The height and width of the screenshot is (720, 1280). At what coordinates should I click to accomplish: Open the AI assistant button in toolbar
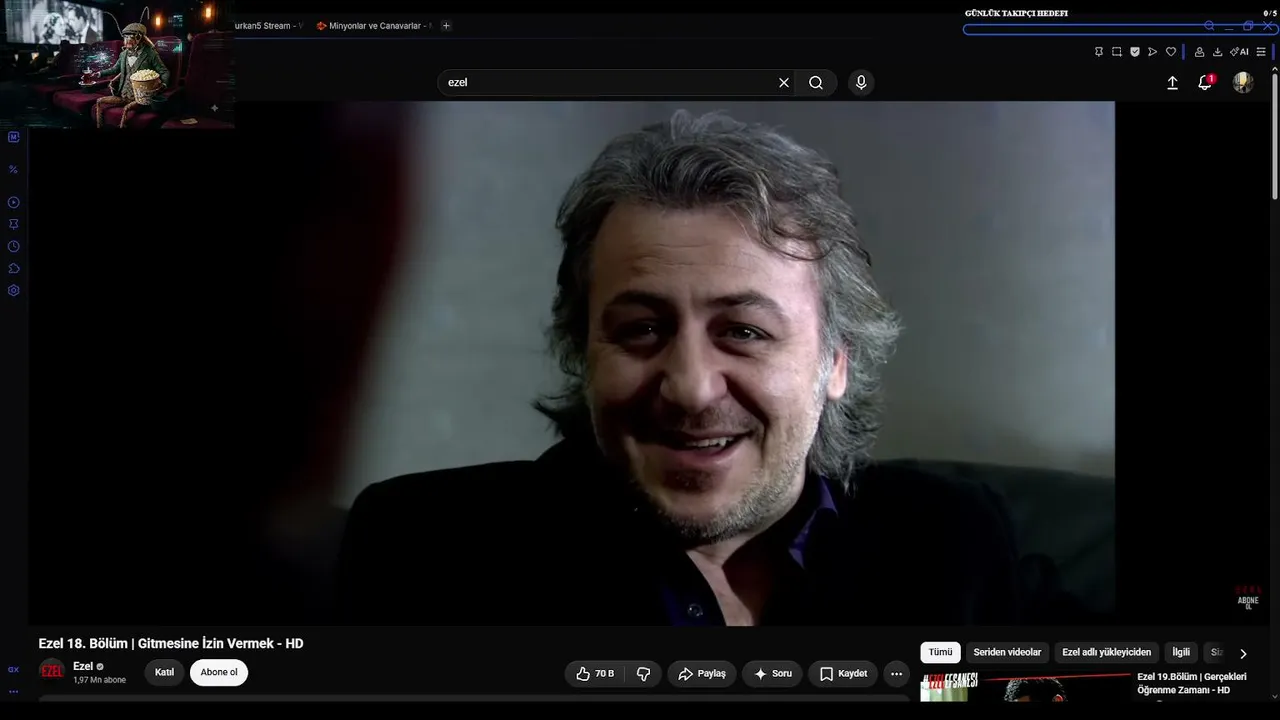[1240, 52]
